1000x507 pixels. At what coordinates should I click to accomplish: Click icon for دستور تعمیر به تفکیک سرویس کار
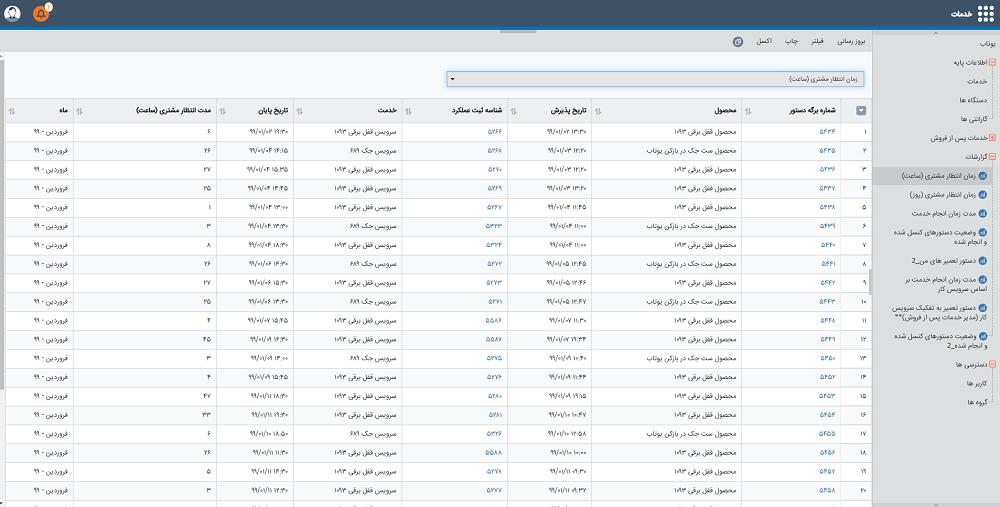[x=983, y=308]
